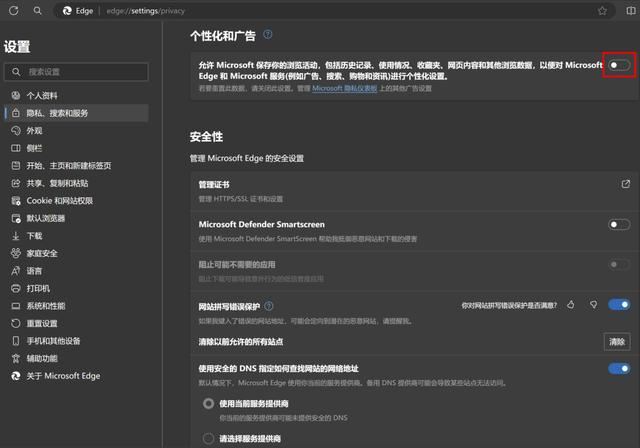
Task: Select the 请选择服务提供商 radio option
Action: coord(208,438)
